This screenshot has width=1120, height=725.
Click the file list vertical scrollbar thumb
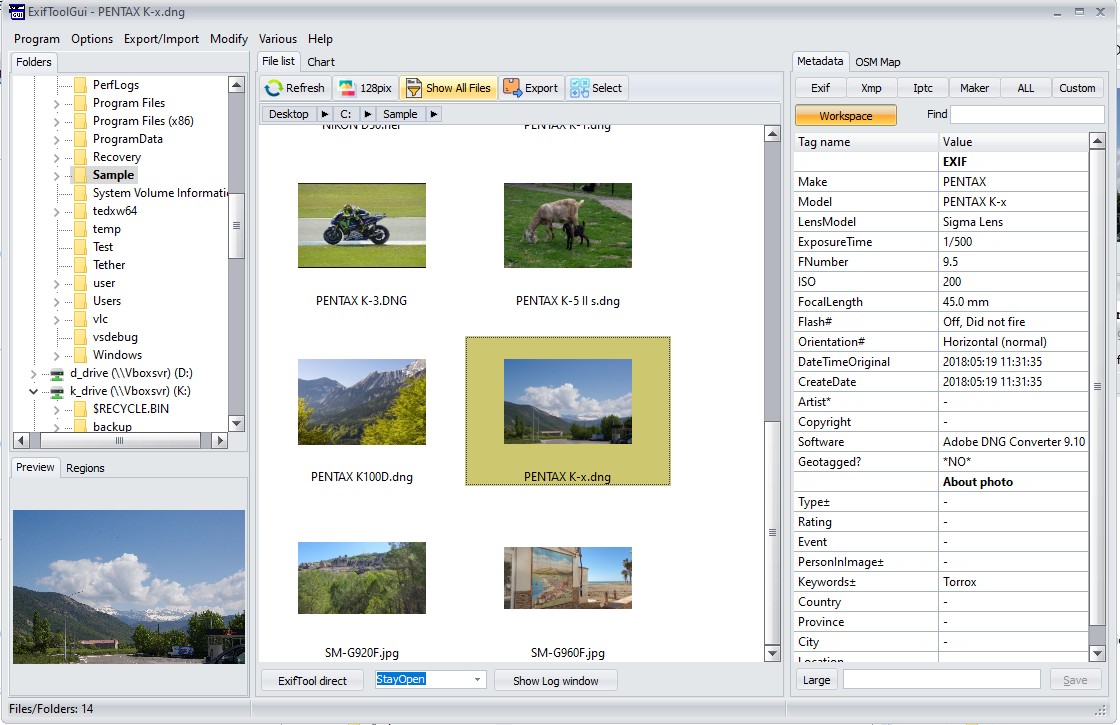[772, 532]
